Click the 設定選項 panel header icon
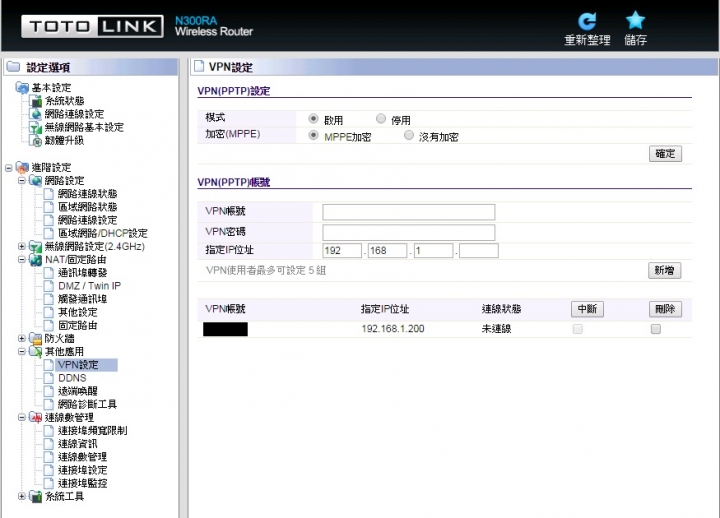 coord(13,67)
